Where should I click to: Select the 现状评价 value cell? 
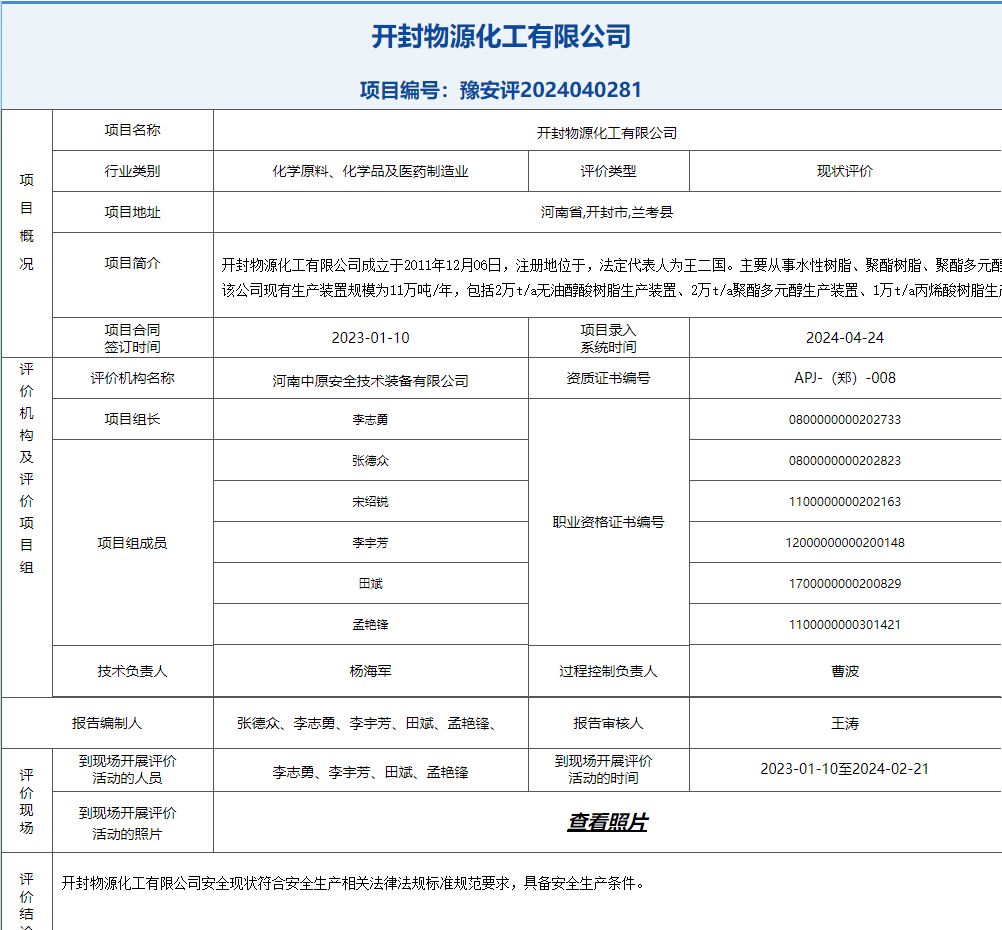click(x=845, y=171)
